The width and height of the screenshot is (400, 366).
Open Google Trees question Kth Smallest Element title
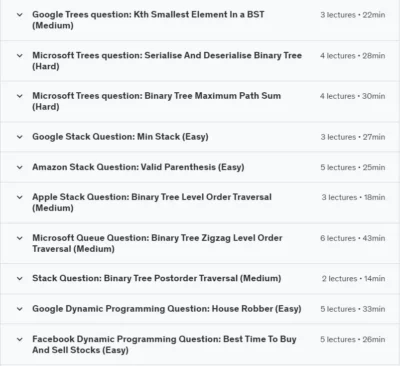coord(148,20)
